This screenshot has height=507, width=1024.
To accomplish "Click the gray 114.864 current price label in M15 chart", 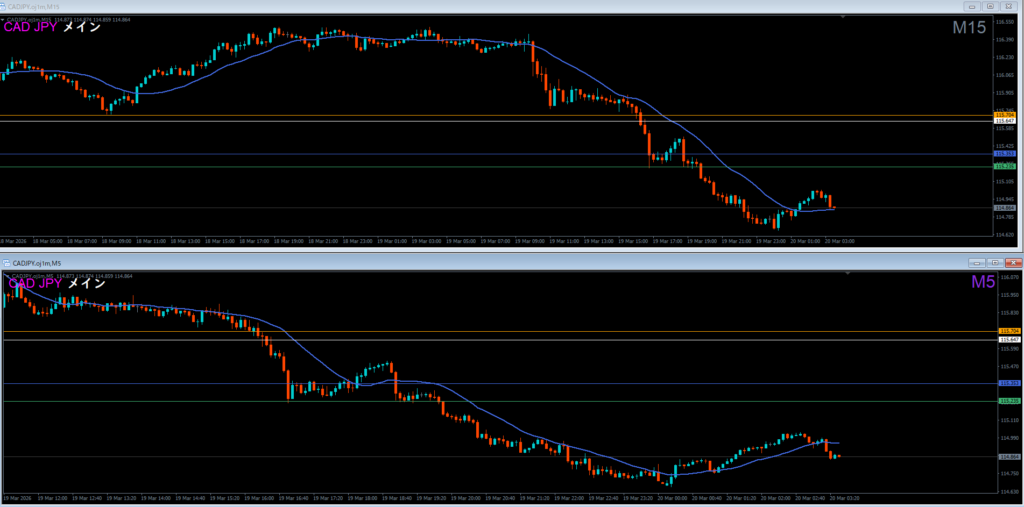I will point(1006,208).
